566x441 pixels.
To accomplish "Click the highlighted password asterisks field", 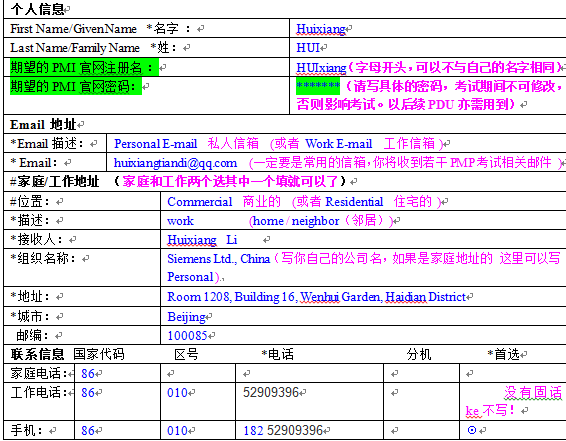I will 318,86.
